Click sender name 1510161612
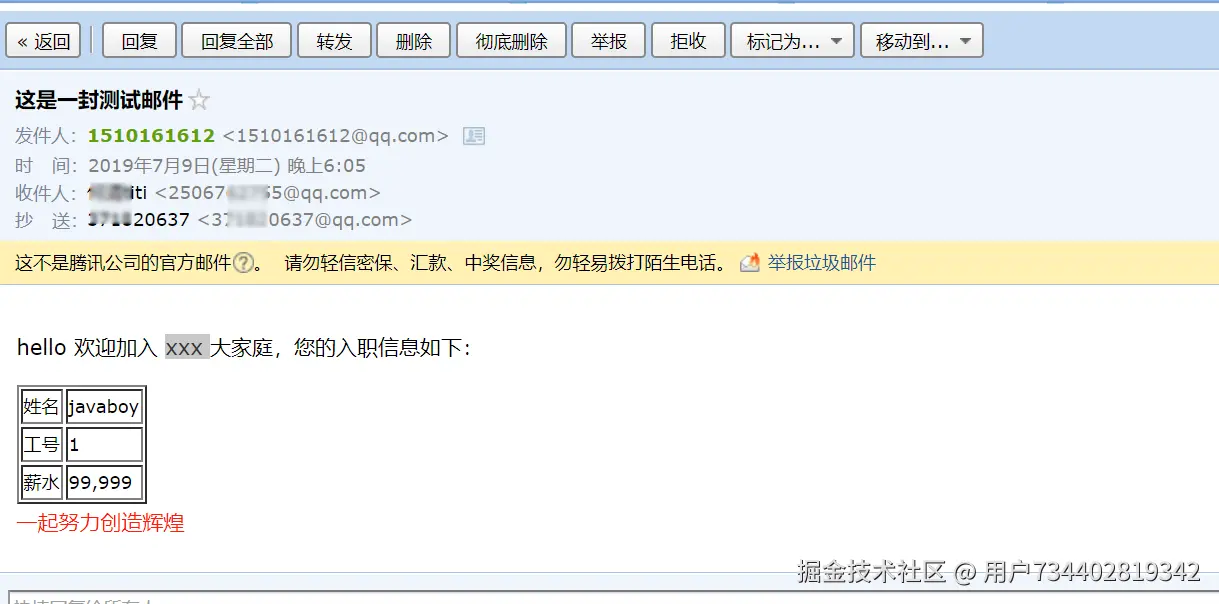This screenshot has width=1219, height=604. tap(151, 136)
